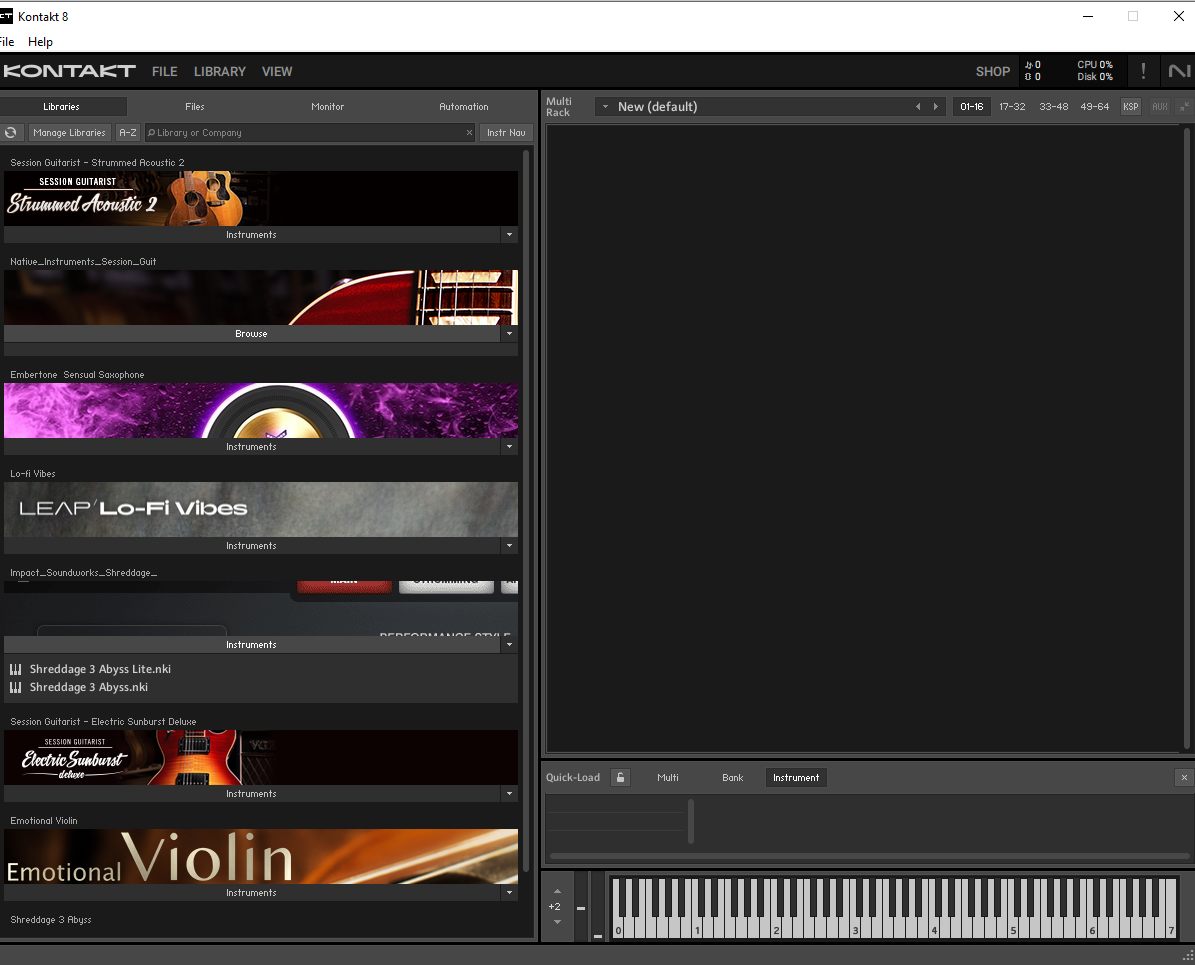This screenshot has height=965, width=1195.
Task: Click the Instruments bar under the Lo-Fi Vibes banner
Action: [251, 546]
